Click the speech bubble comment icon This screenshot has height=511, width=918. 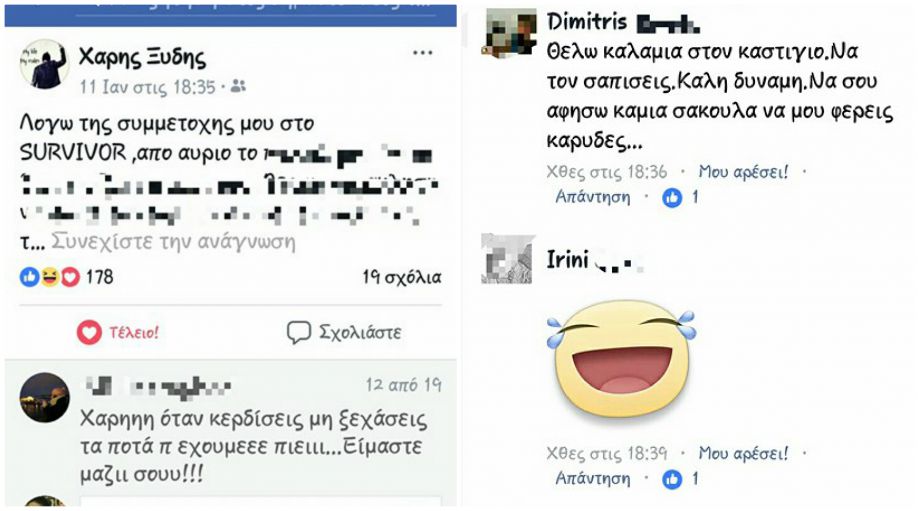coord(299,332)
